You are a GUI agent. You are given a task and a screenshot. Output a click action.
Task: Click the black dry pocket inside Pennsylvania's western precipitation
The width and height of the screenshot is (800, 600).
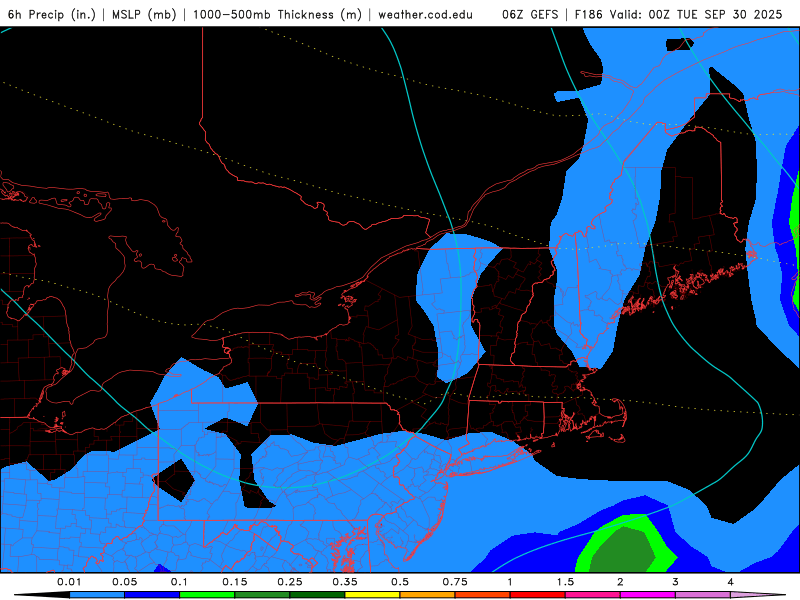[174, 480]
